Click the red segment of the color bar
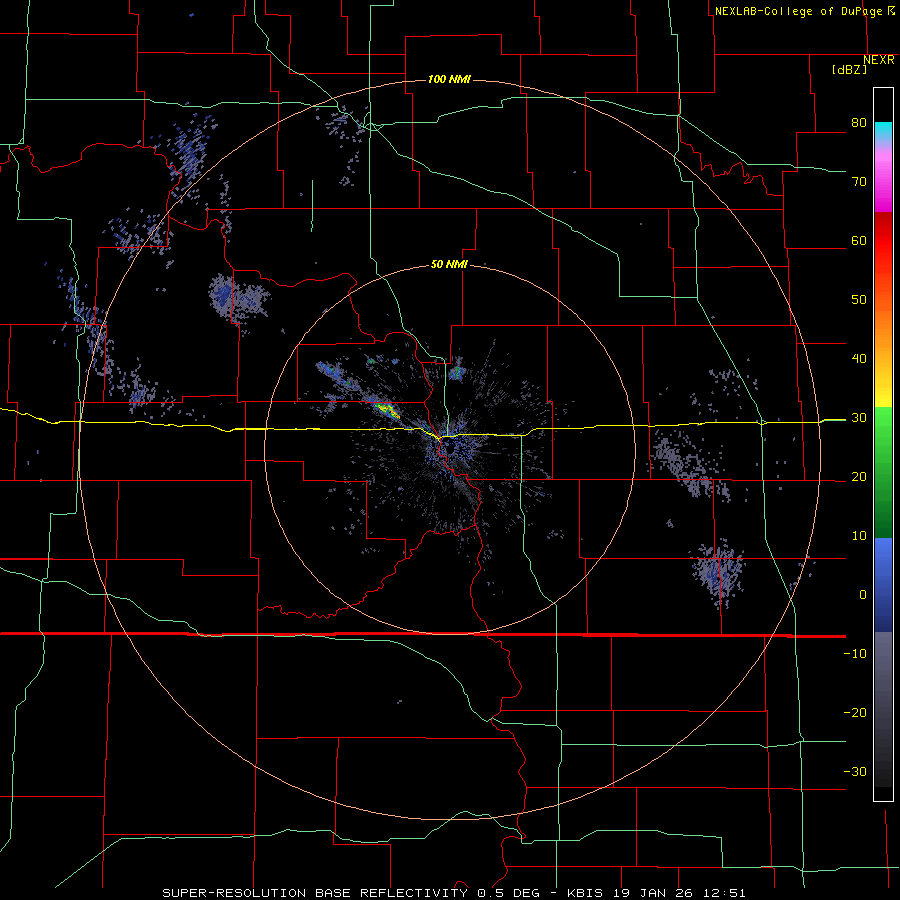Screen dimensions: 900x900 pyautogui.click(x=883, y=242)
